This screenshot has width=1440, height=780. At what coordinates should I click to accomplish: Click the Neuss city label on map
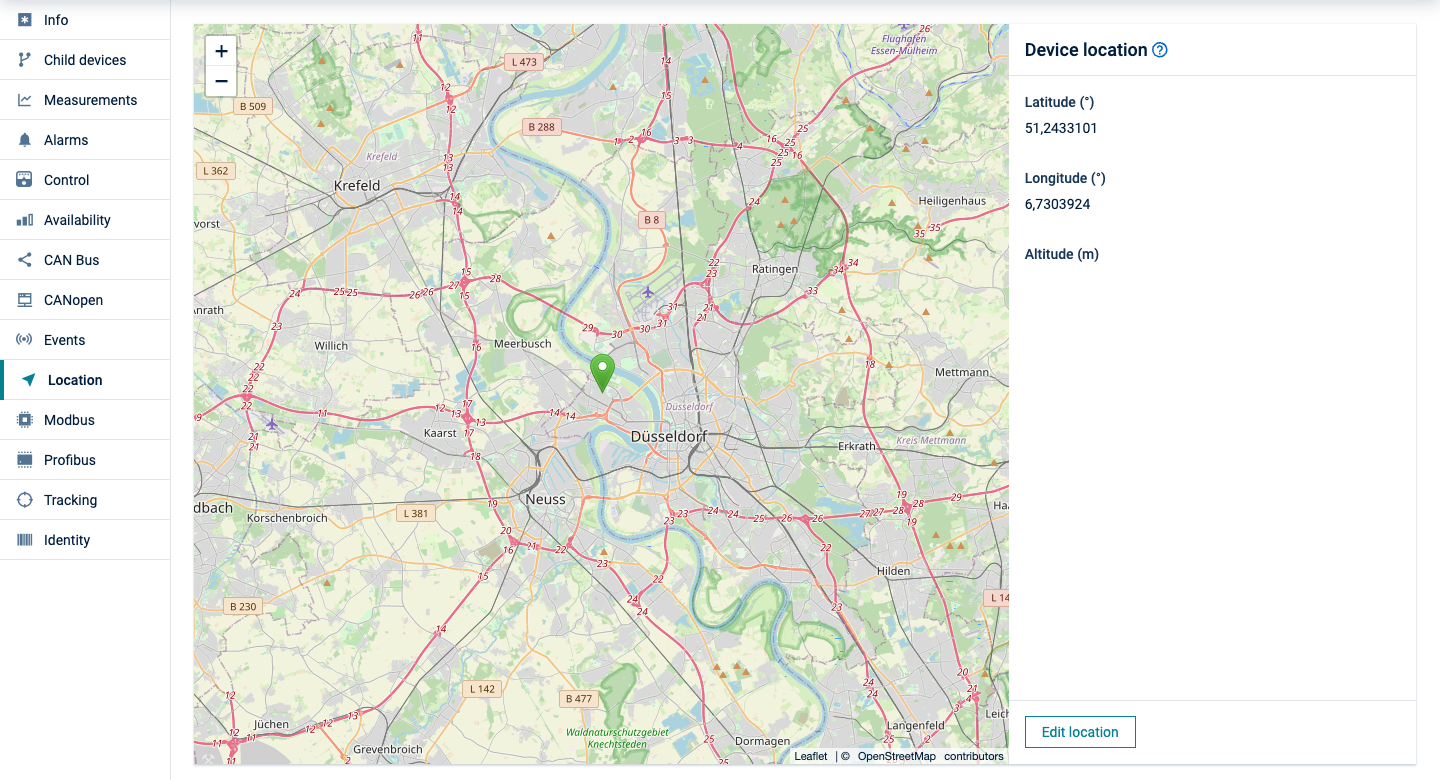pos(545,499)
